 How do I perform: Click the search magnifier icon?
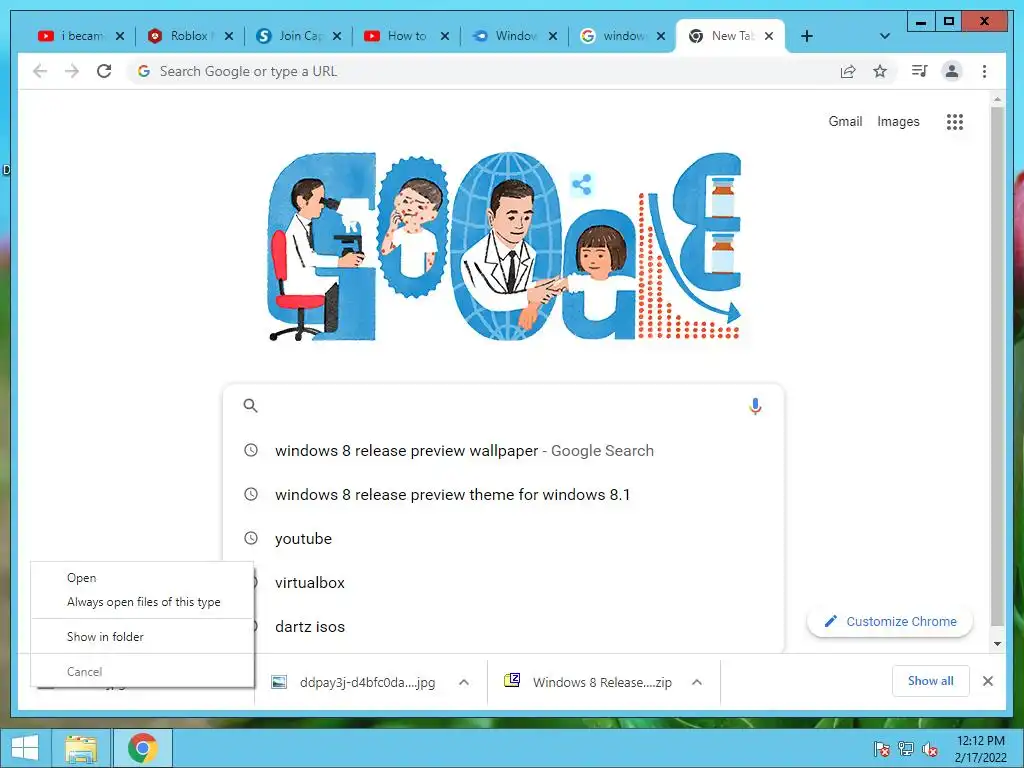(x=250, y=406)
